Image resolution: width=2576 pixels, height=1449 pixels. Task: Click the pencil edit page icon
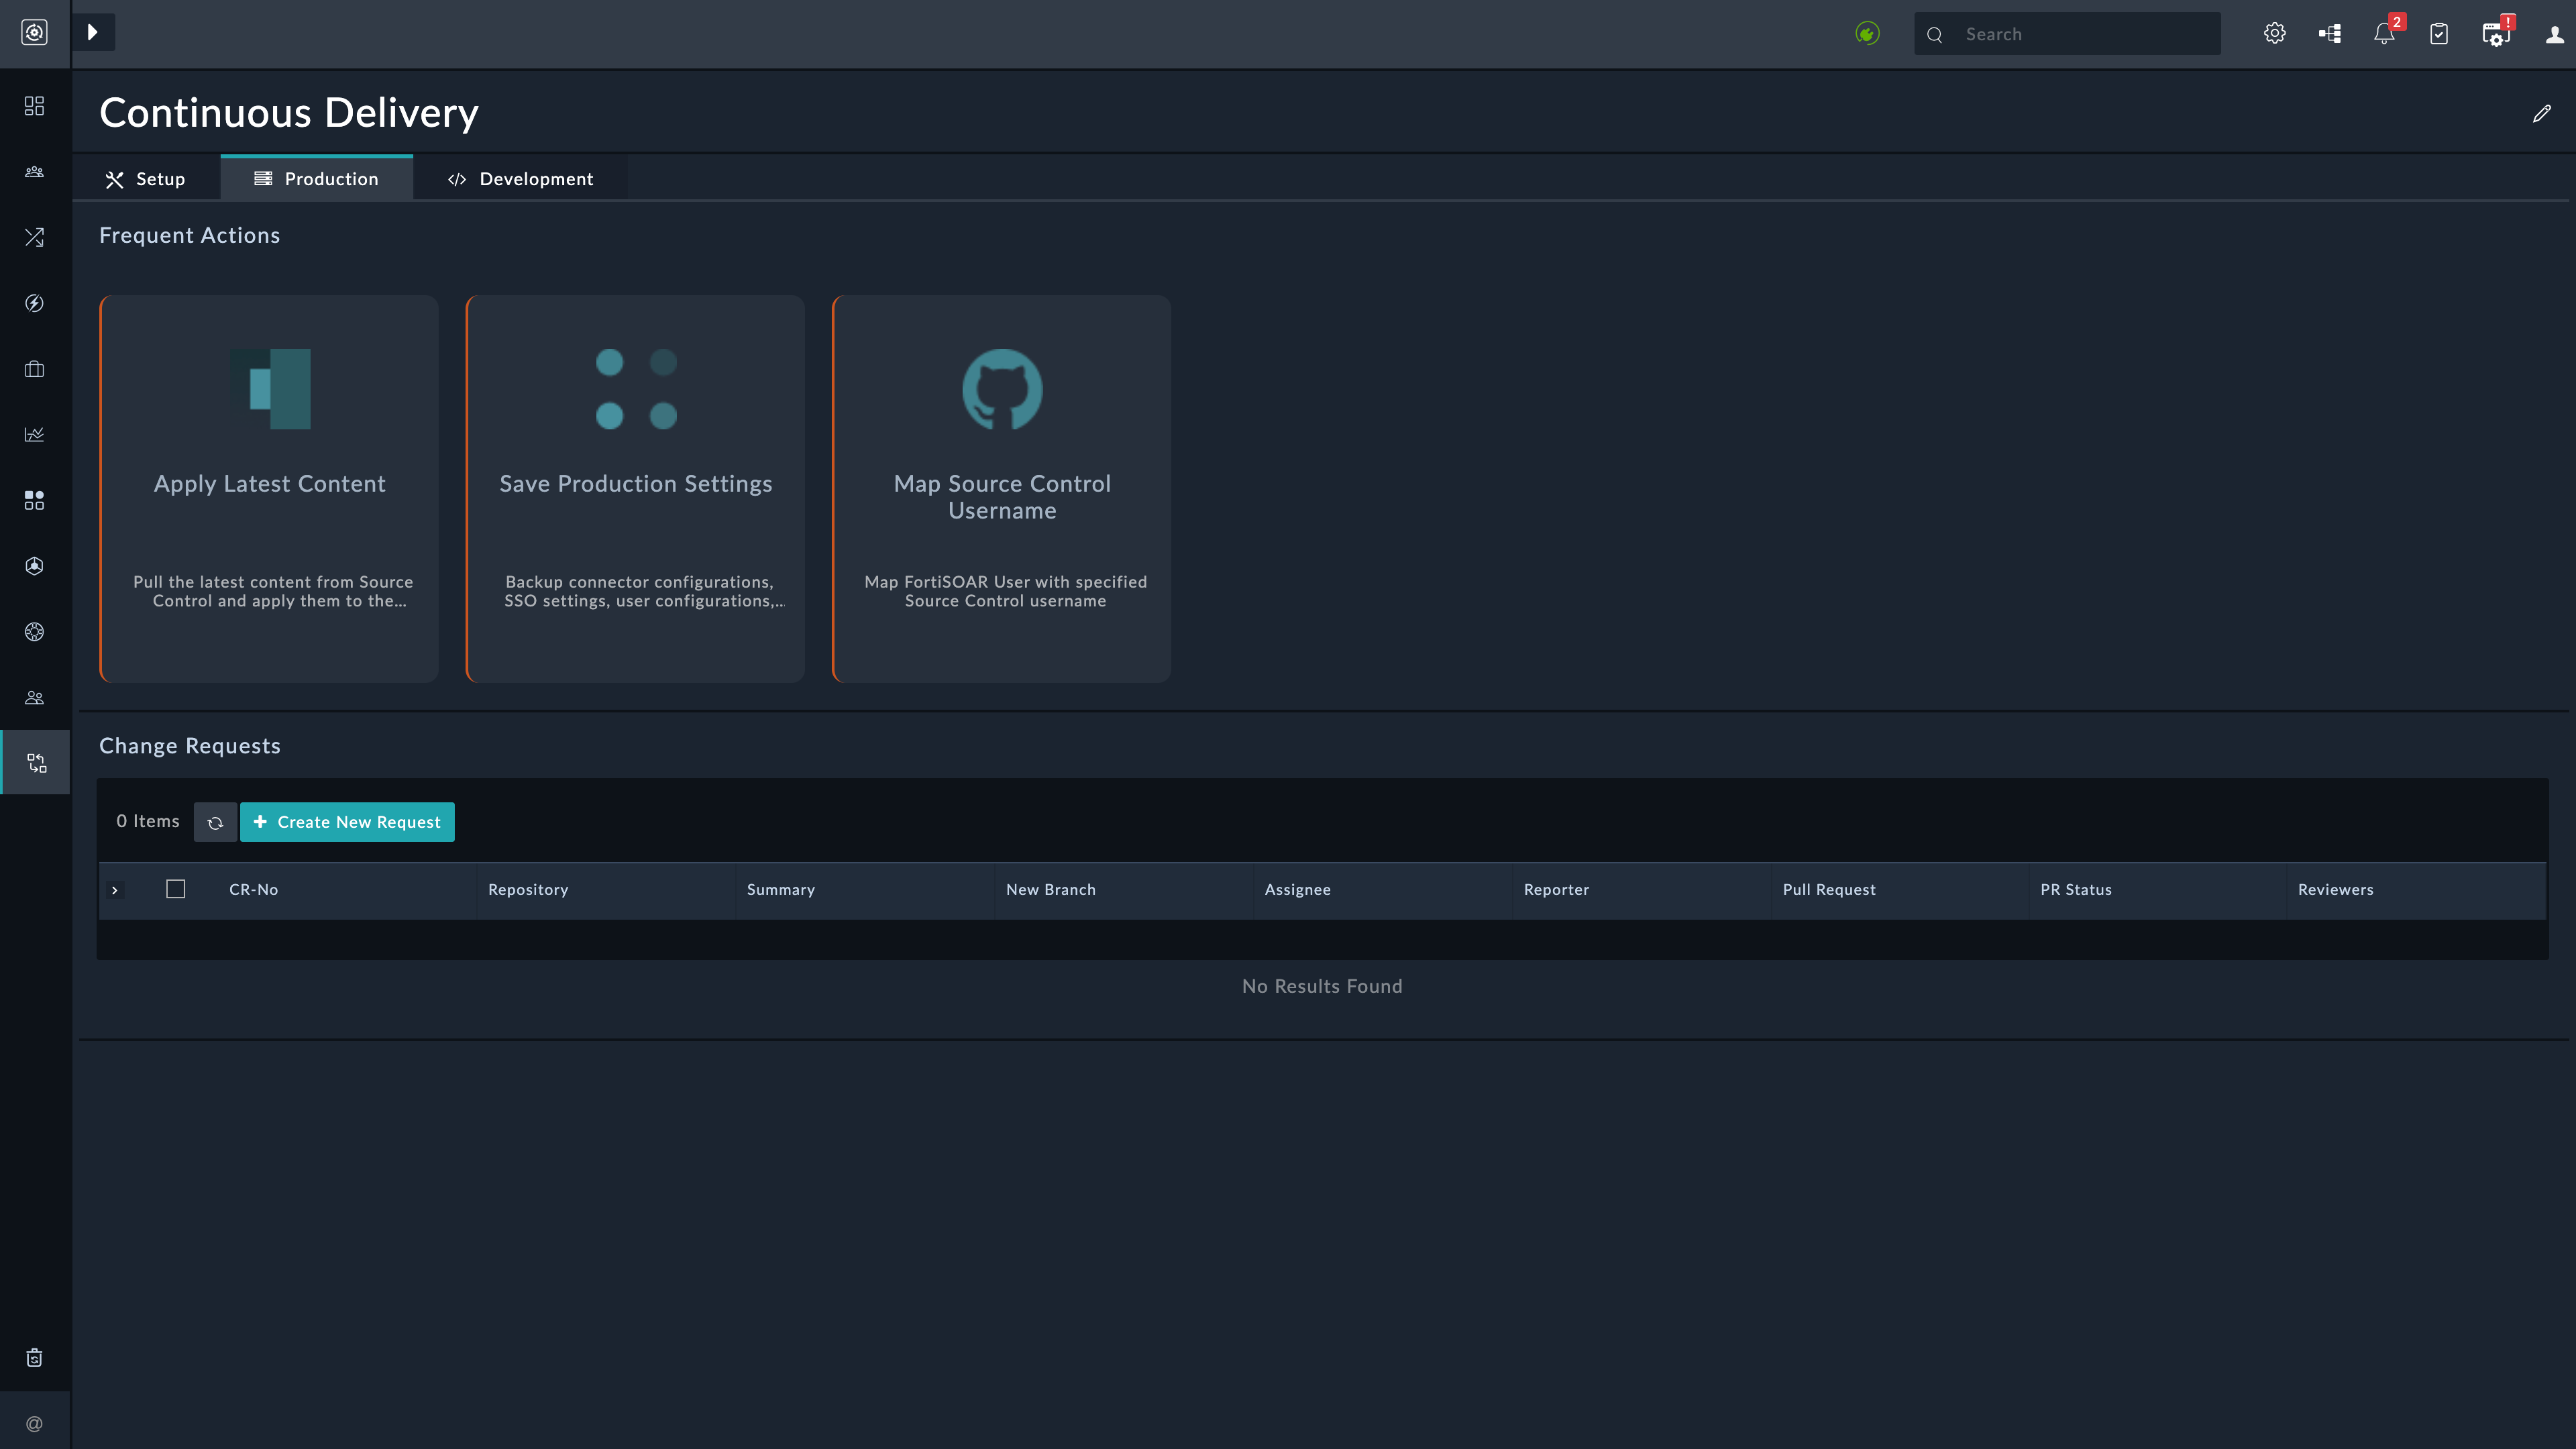2541,114
